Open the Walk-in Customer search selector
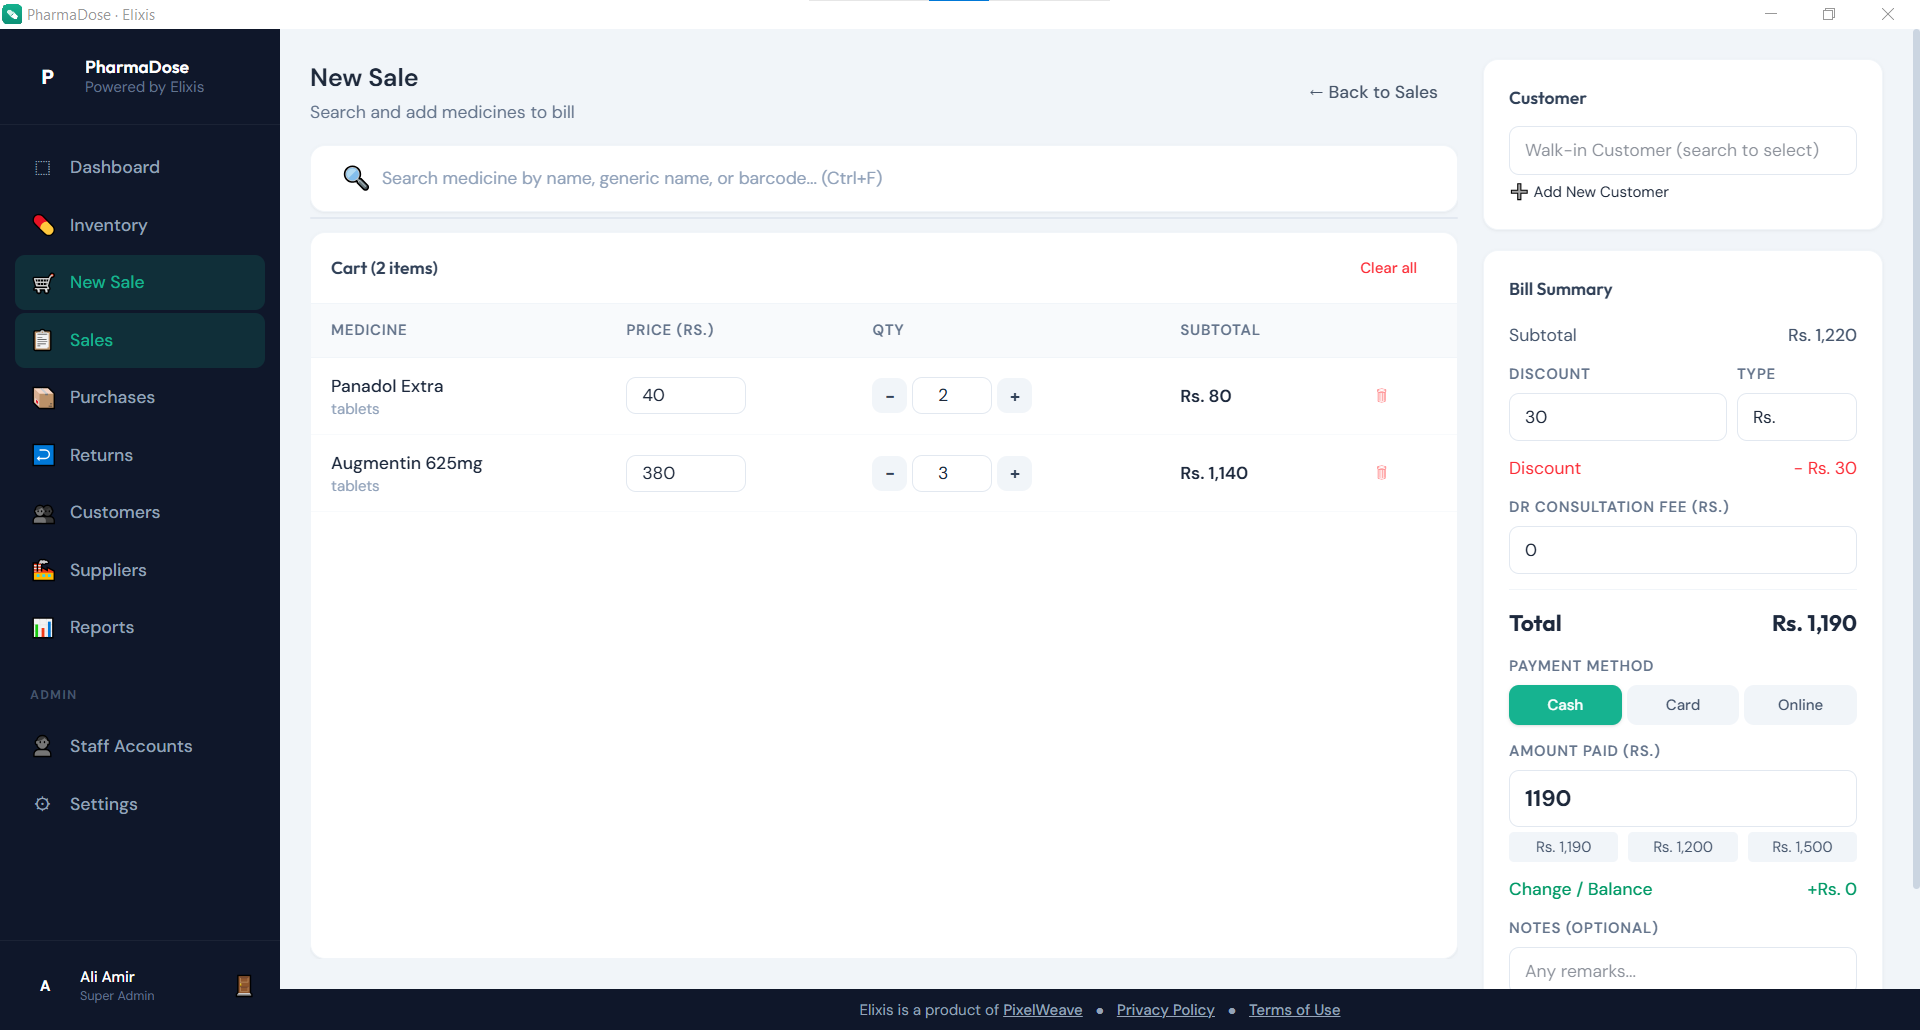The height and width of the screenshot is (1030, 1920). (1682, 150)
